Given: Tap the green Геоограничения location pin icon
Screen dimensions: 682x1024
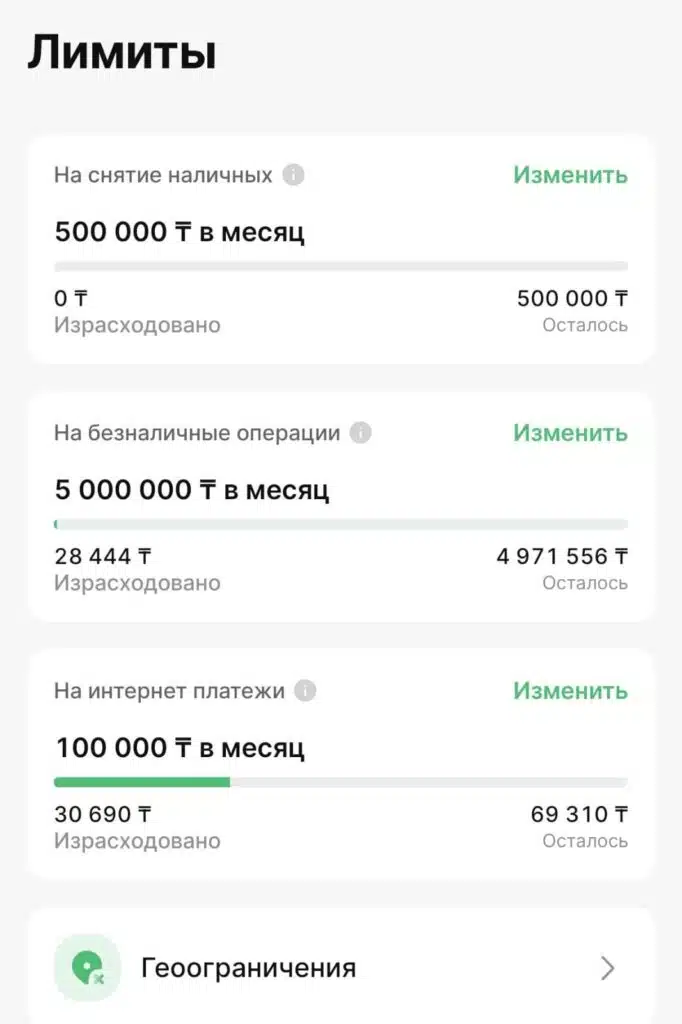Looking at the screenshot, I should [x=87, y=967].
